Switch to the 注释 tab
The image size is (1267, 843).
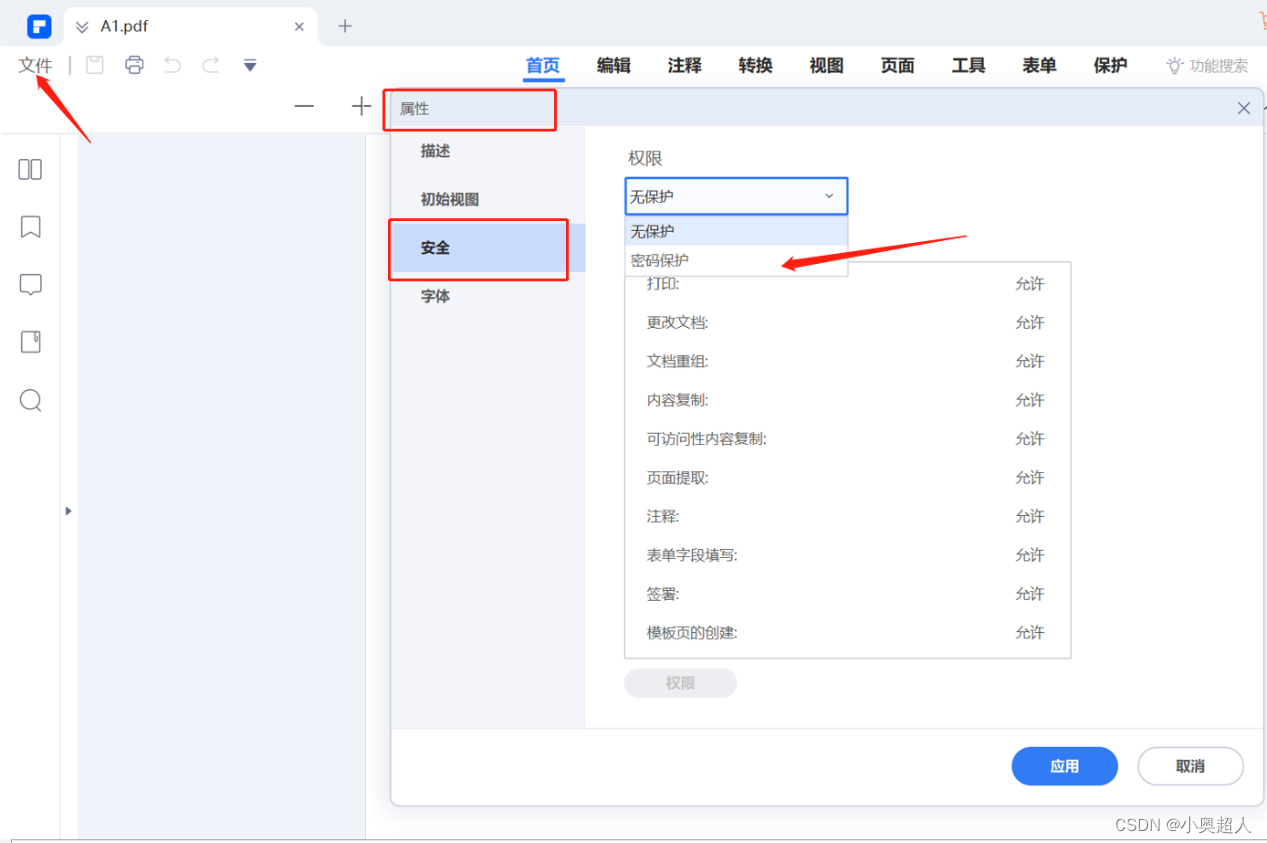click(x=685, y=66)
